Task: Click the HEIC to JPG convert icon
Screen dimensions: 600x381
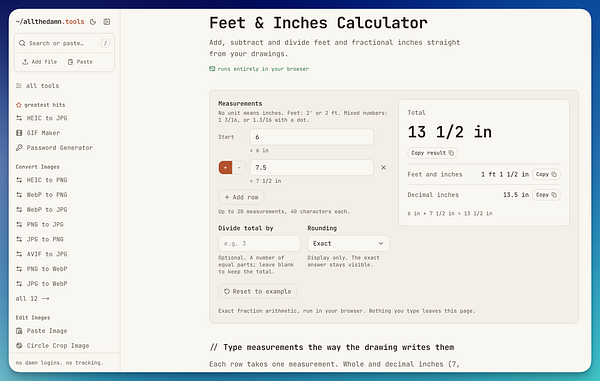Action: click(19, 118)
